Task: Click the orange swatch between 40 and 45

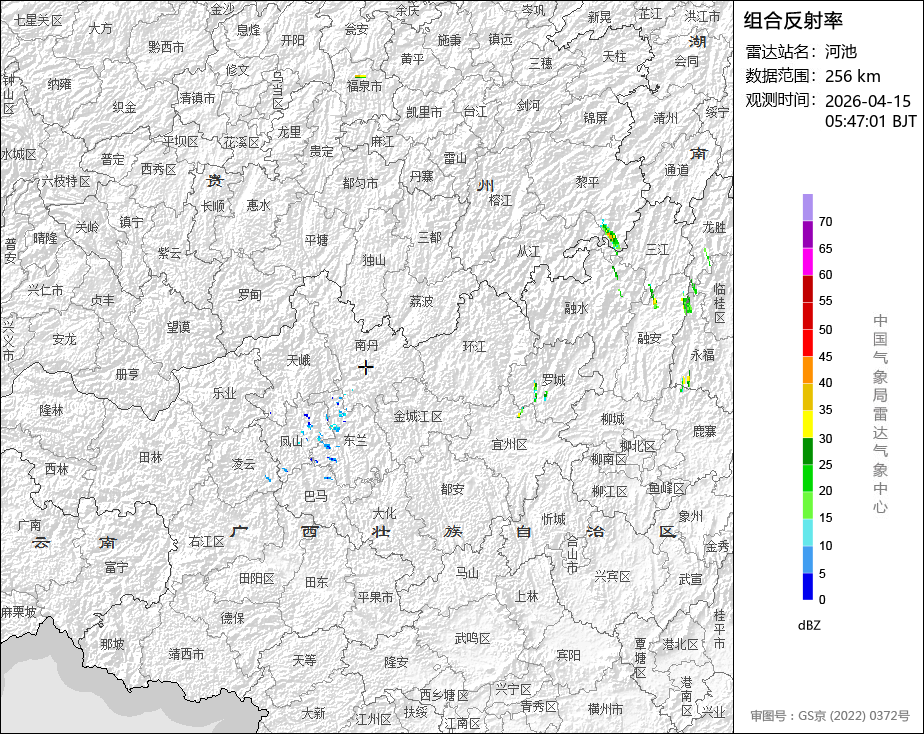Action: pyautogui.click(x=807, y=370)
